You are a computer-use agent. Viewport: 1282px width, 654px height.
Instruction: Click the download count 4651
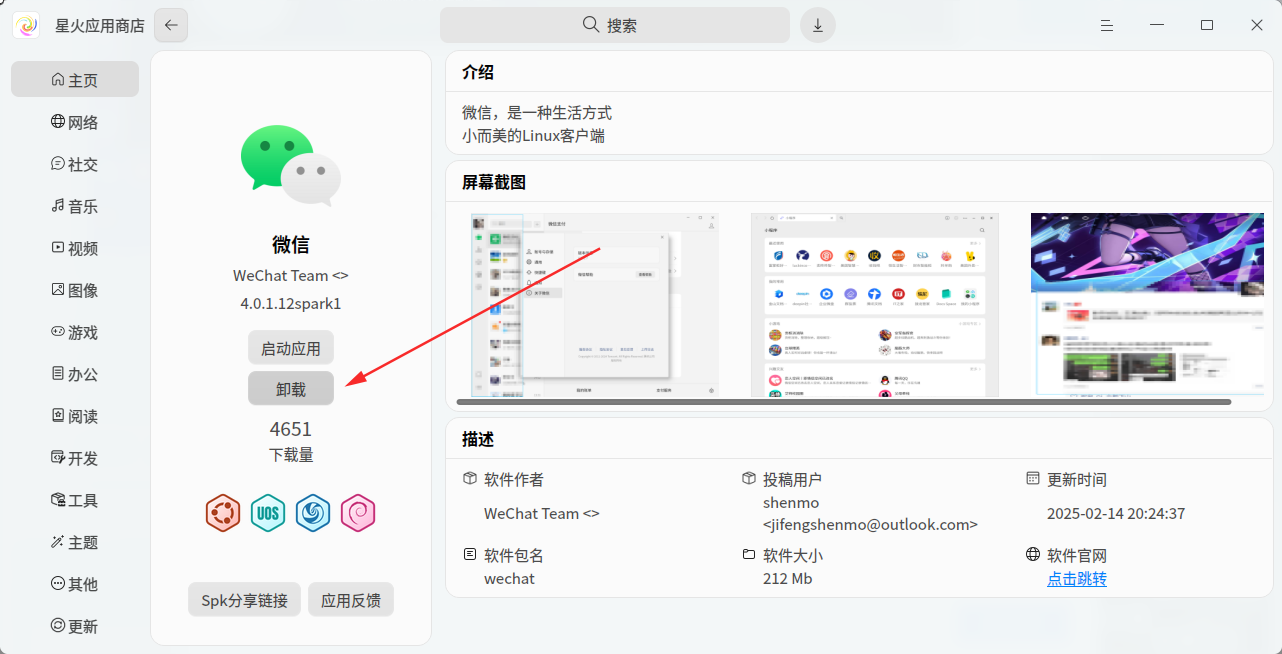(x=291, y=429)
